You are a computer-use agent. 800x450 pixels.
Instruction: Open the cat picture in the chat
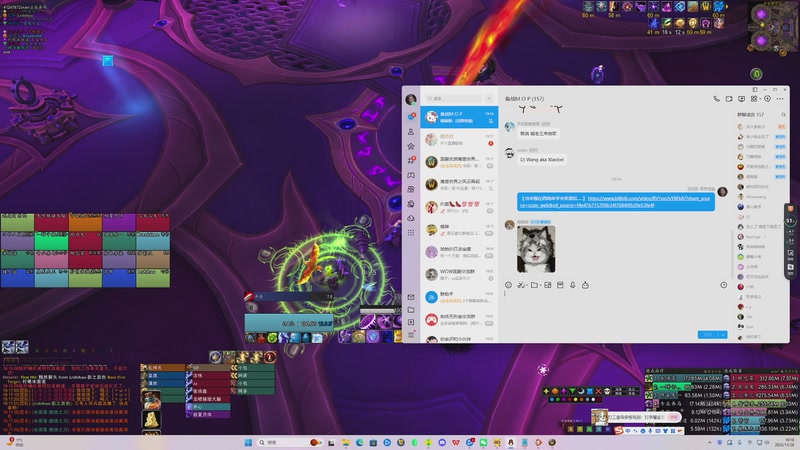(536, 249)
